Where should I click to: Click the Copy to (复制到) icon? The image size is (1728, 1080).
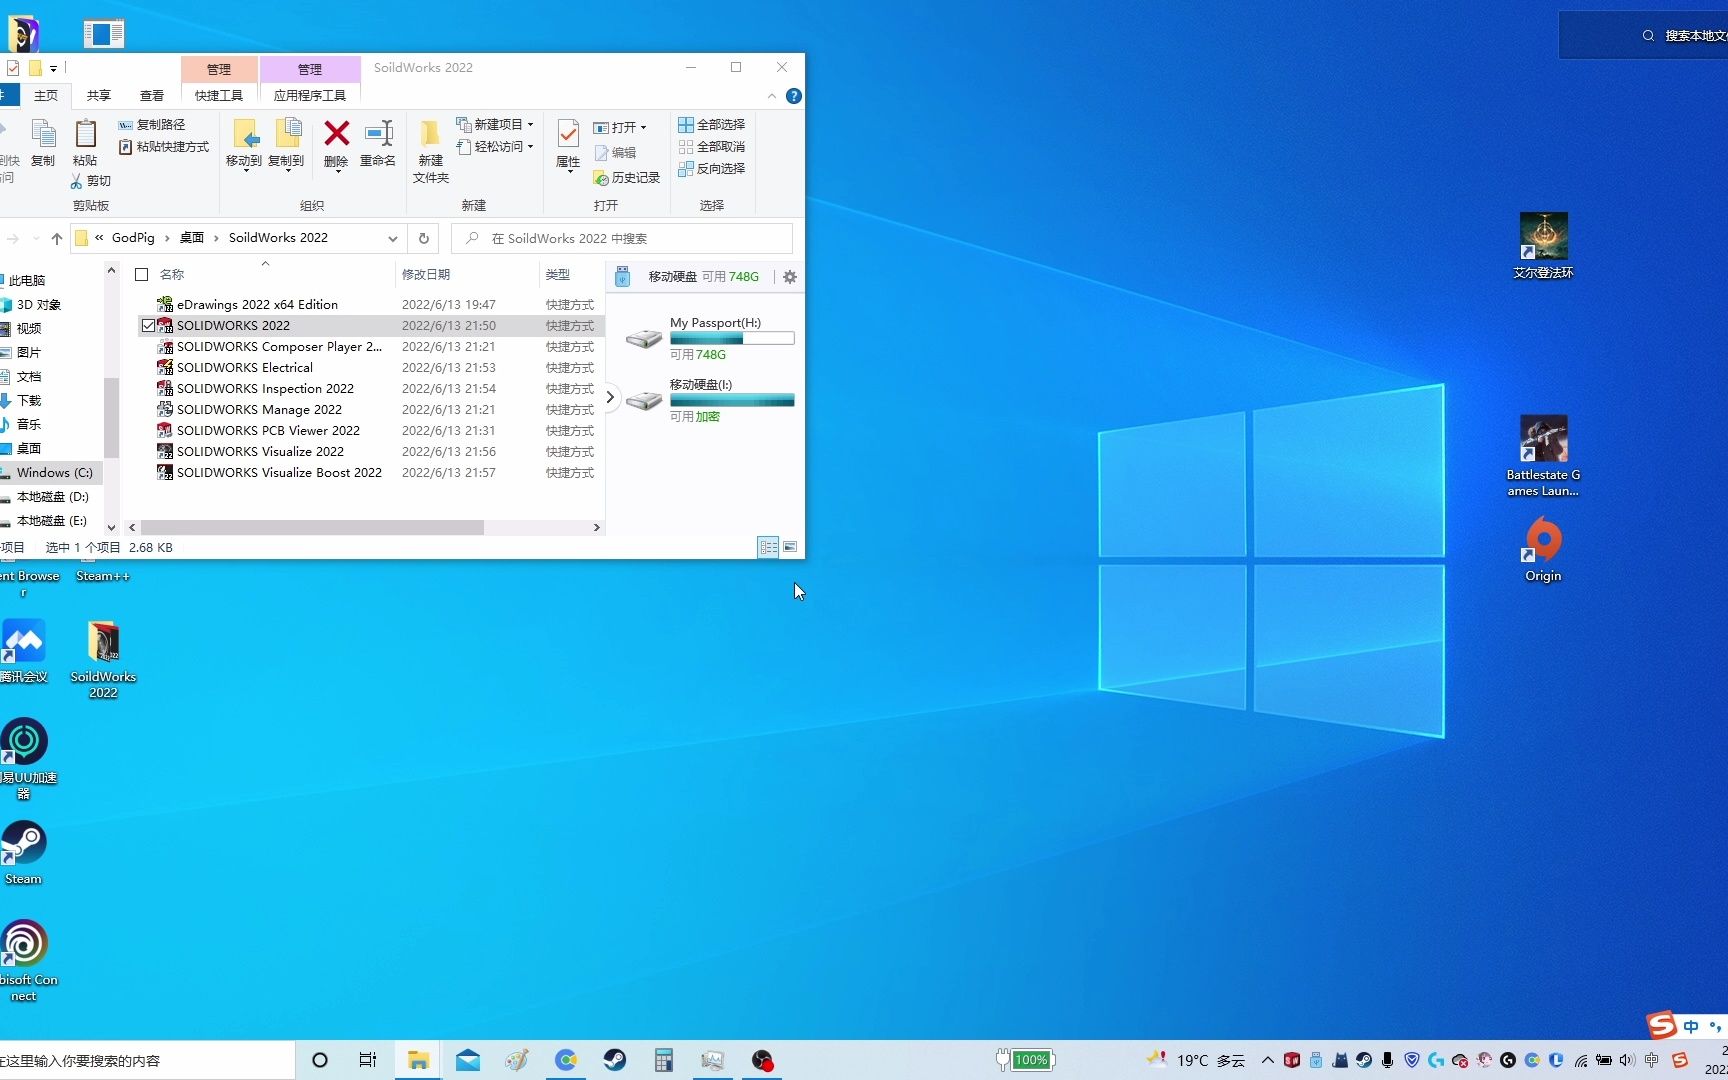point(286,143)
